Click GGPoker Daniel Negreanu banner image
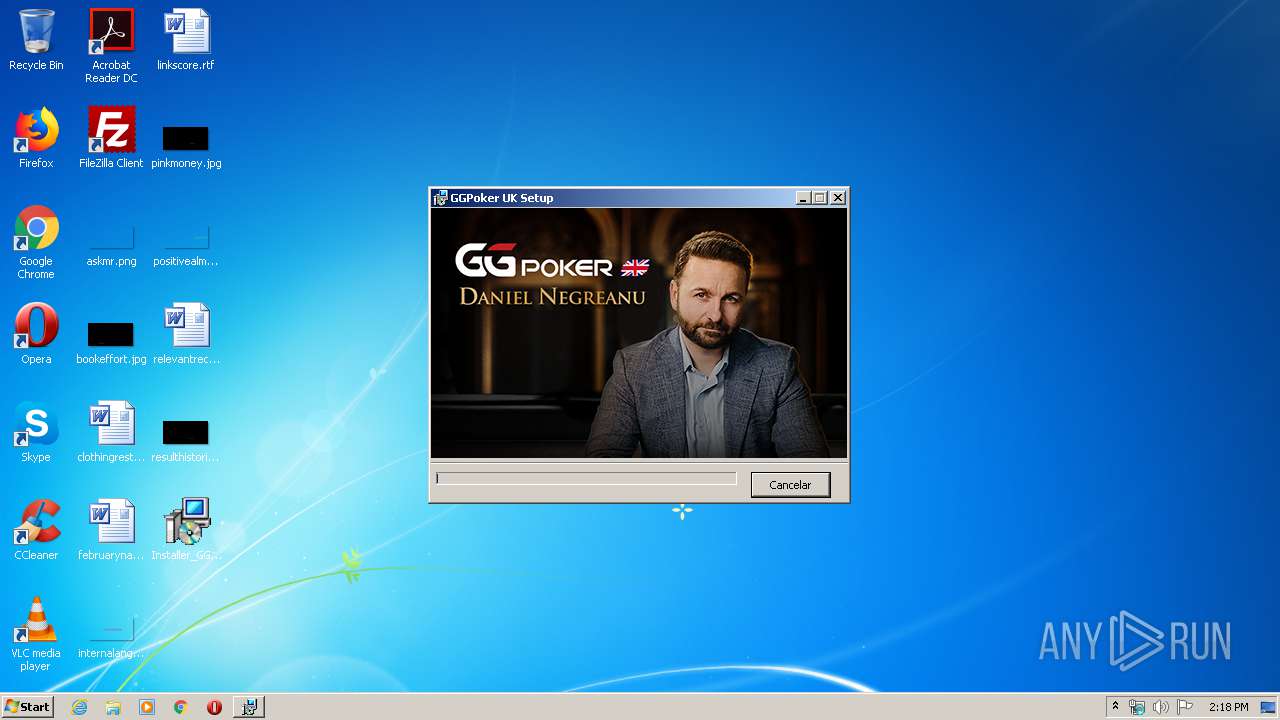This screenshot has height=720, width=1280. (x=639, y=333)
